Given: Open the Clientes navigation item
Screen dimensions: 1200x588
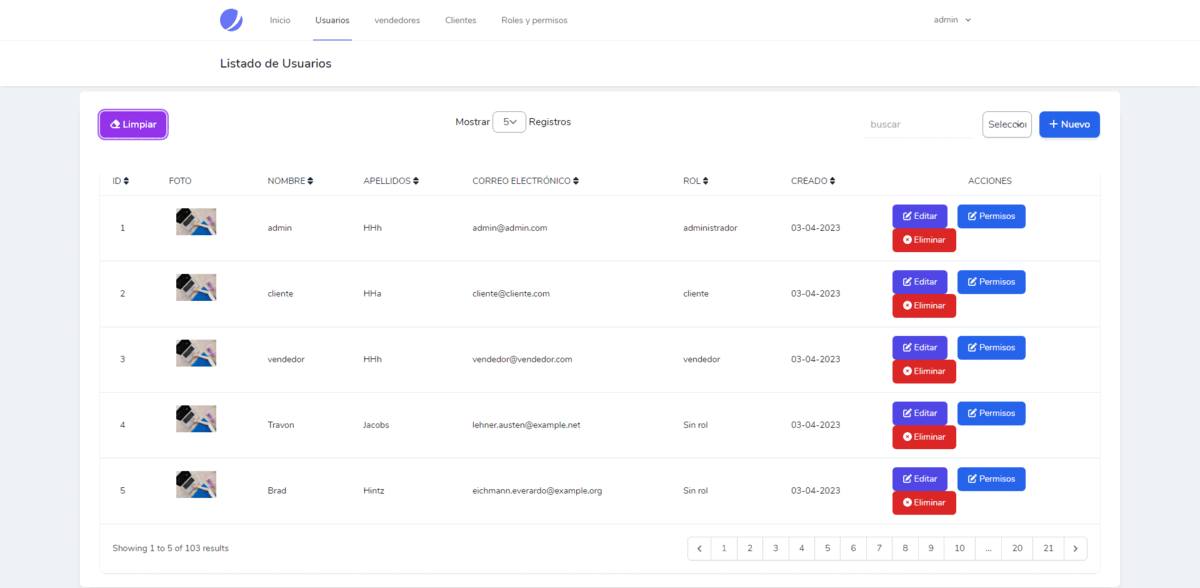Looking at the screenshot, I should click(x=461, y=20).
